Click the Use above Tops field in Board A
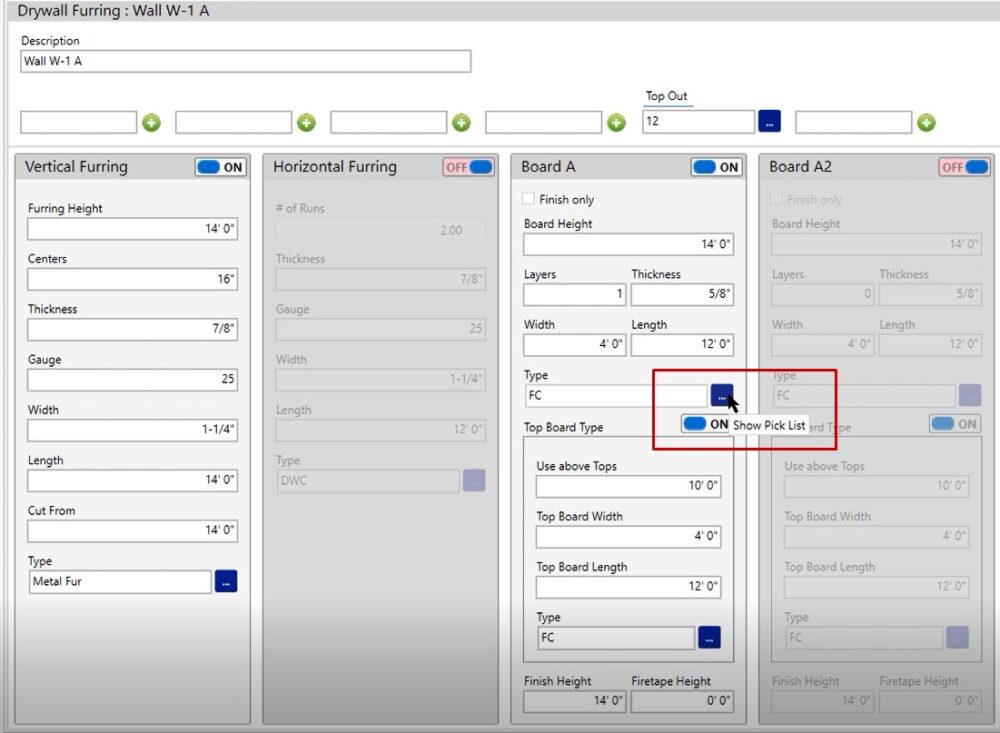 [628, 486]
